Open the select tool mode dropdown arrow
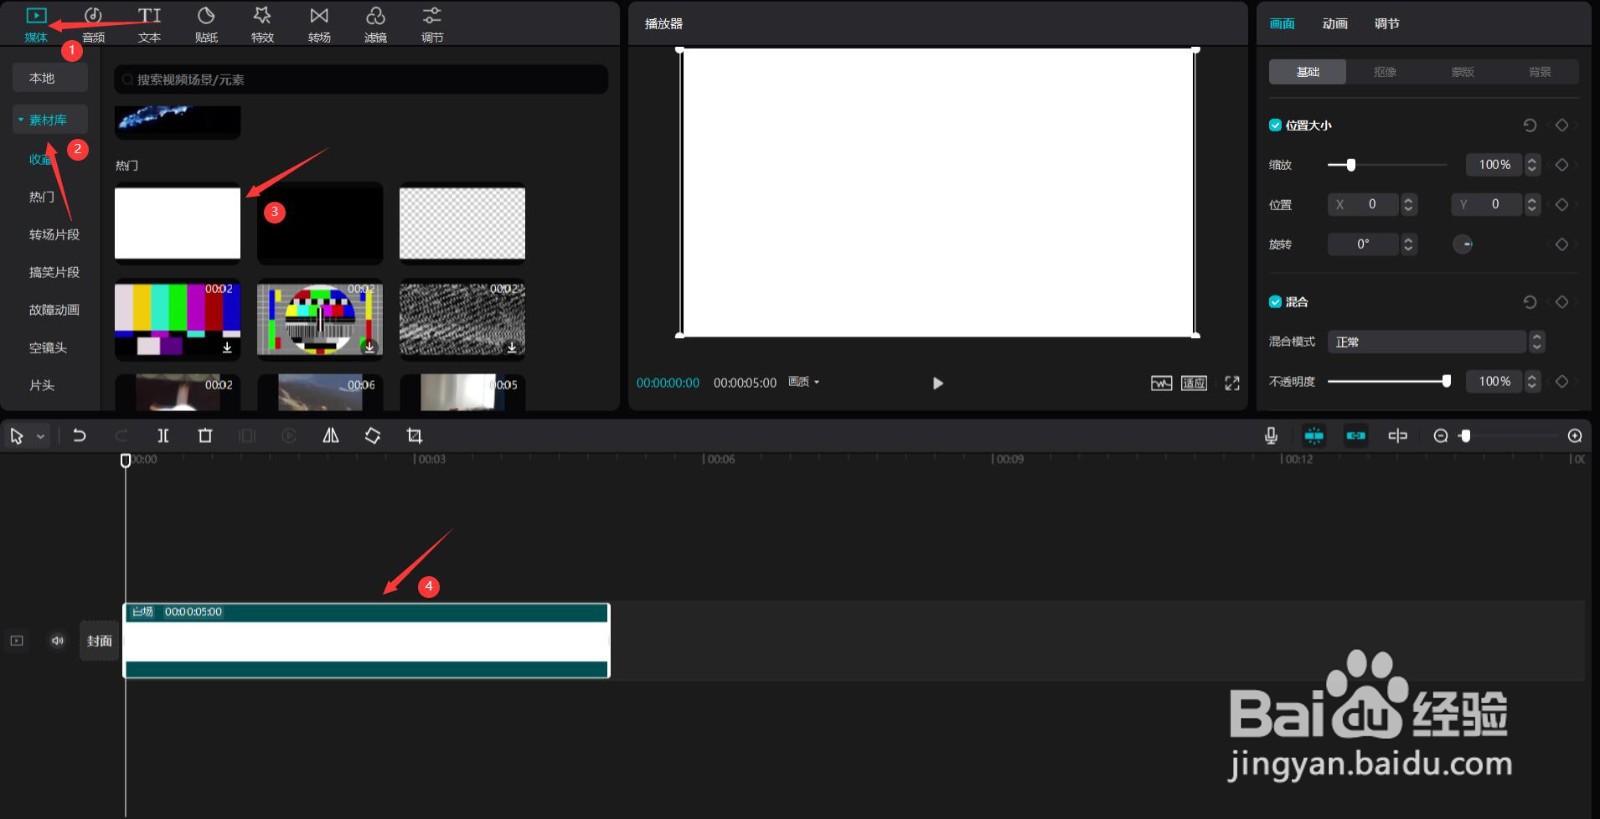Screen dimensions: 1600x819 click(x=41, y=437)
